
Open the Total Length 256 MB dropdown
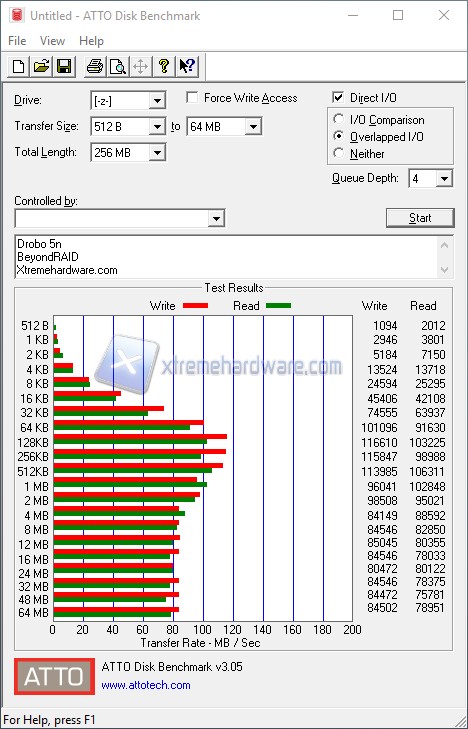pos(157,152)
